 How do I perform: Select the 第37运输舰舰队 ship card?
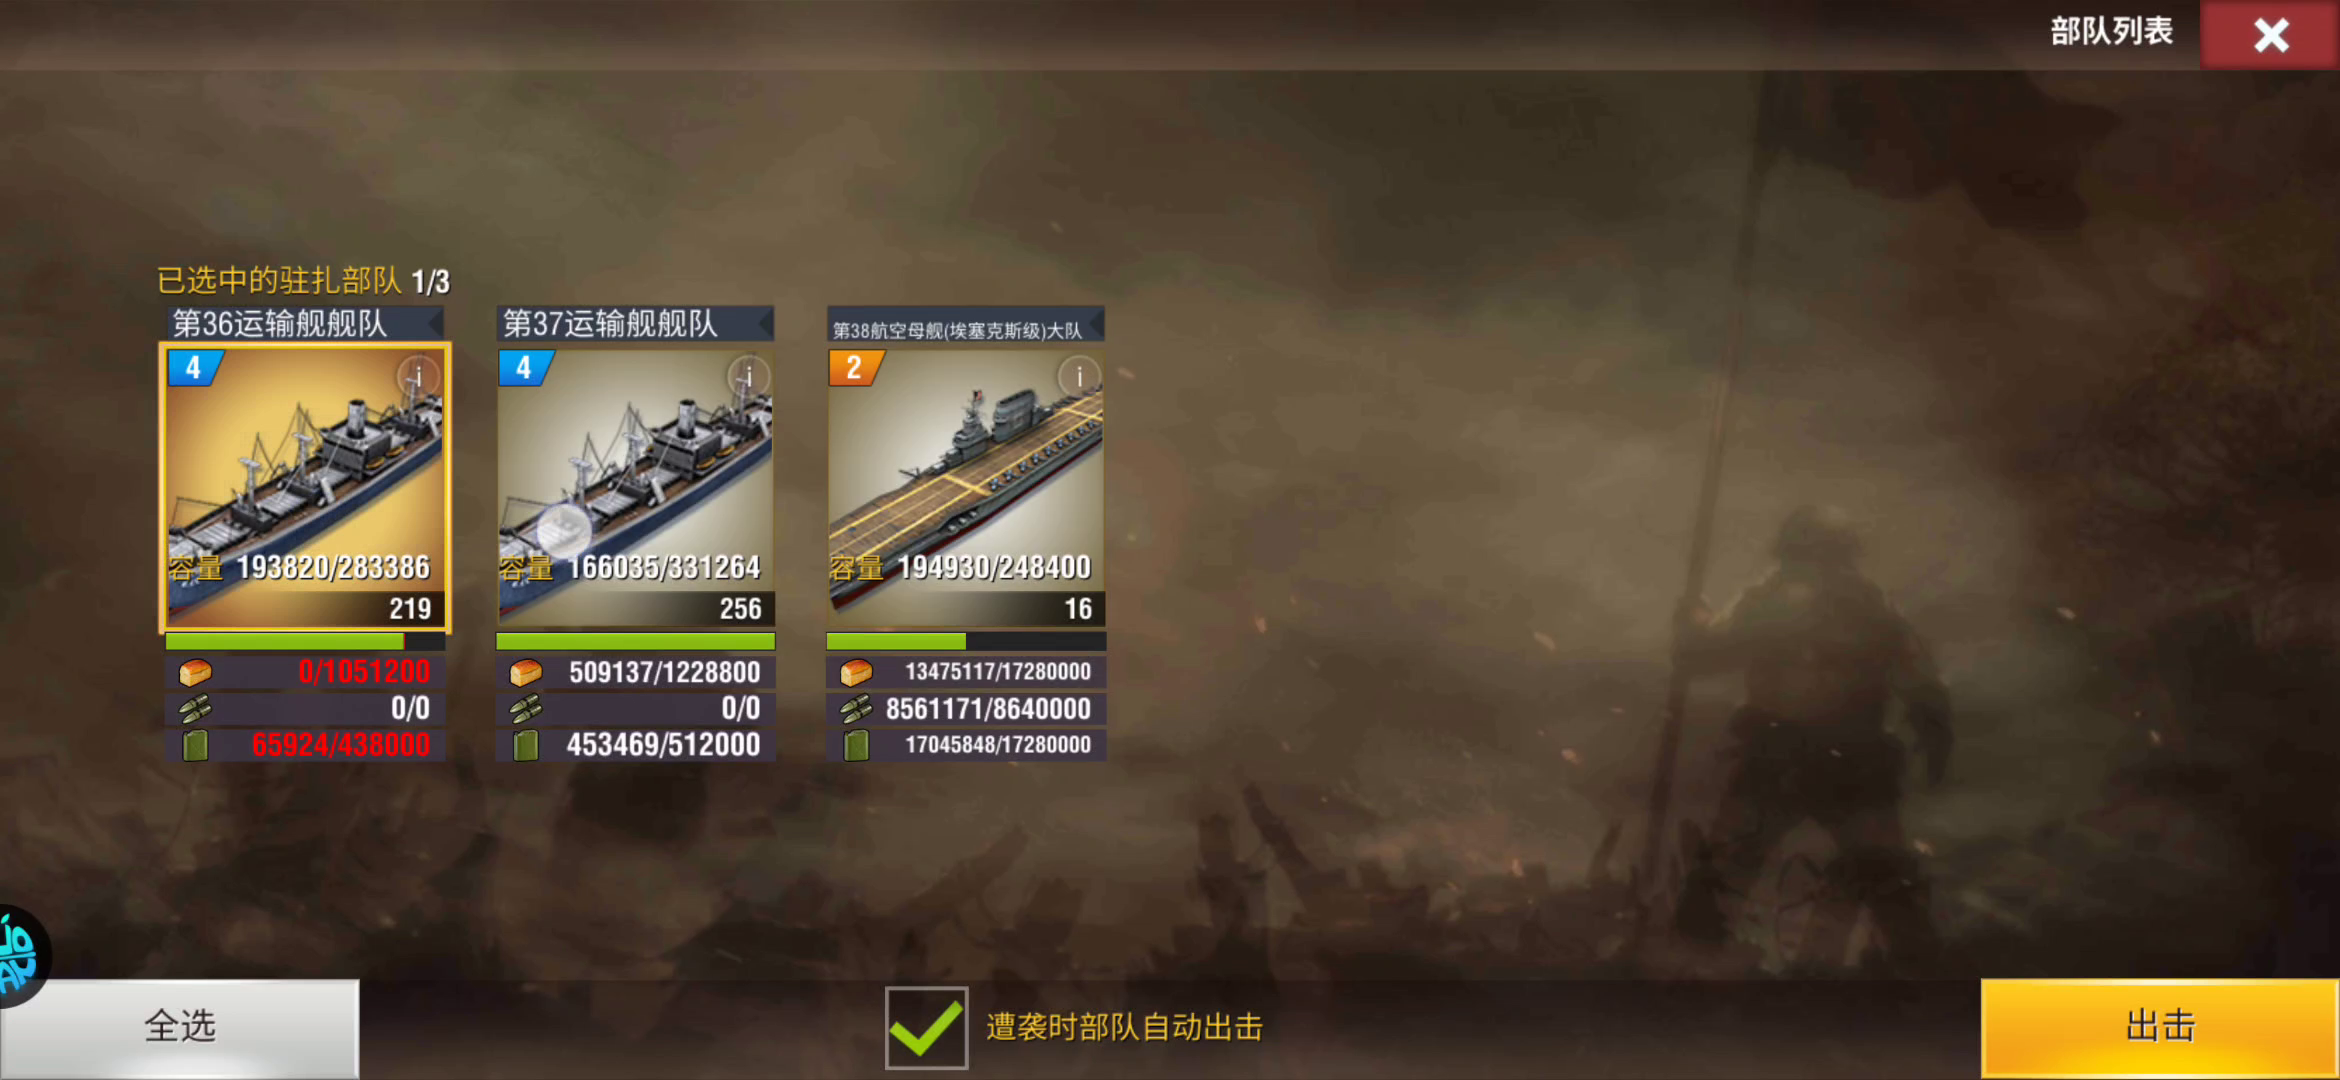pyautogui.click(x=636, y=488)
